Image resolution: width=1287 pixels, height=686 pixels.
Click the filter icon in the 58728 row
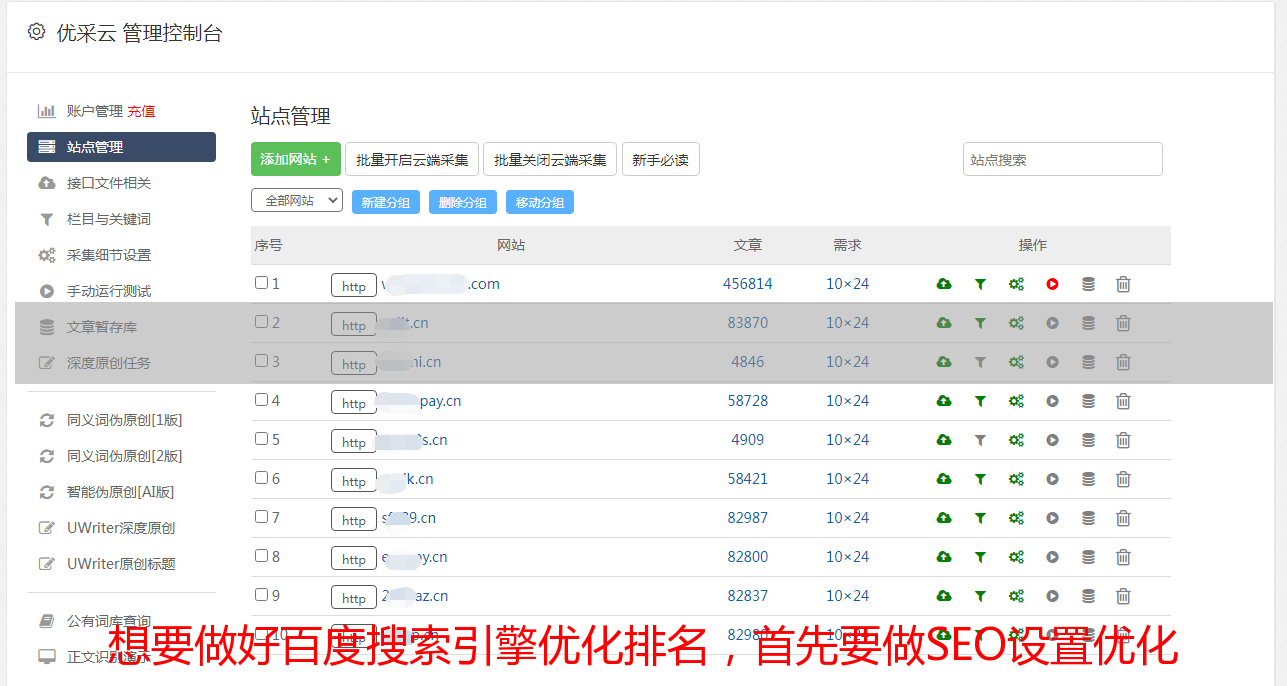click(980, 401)
